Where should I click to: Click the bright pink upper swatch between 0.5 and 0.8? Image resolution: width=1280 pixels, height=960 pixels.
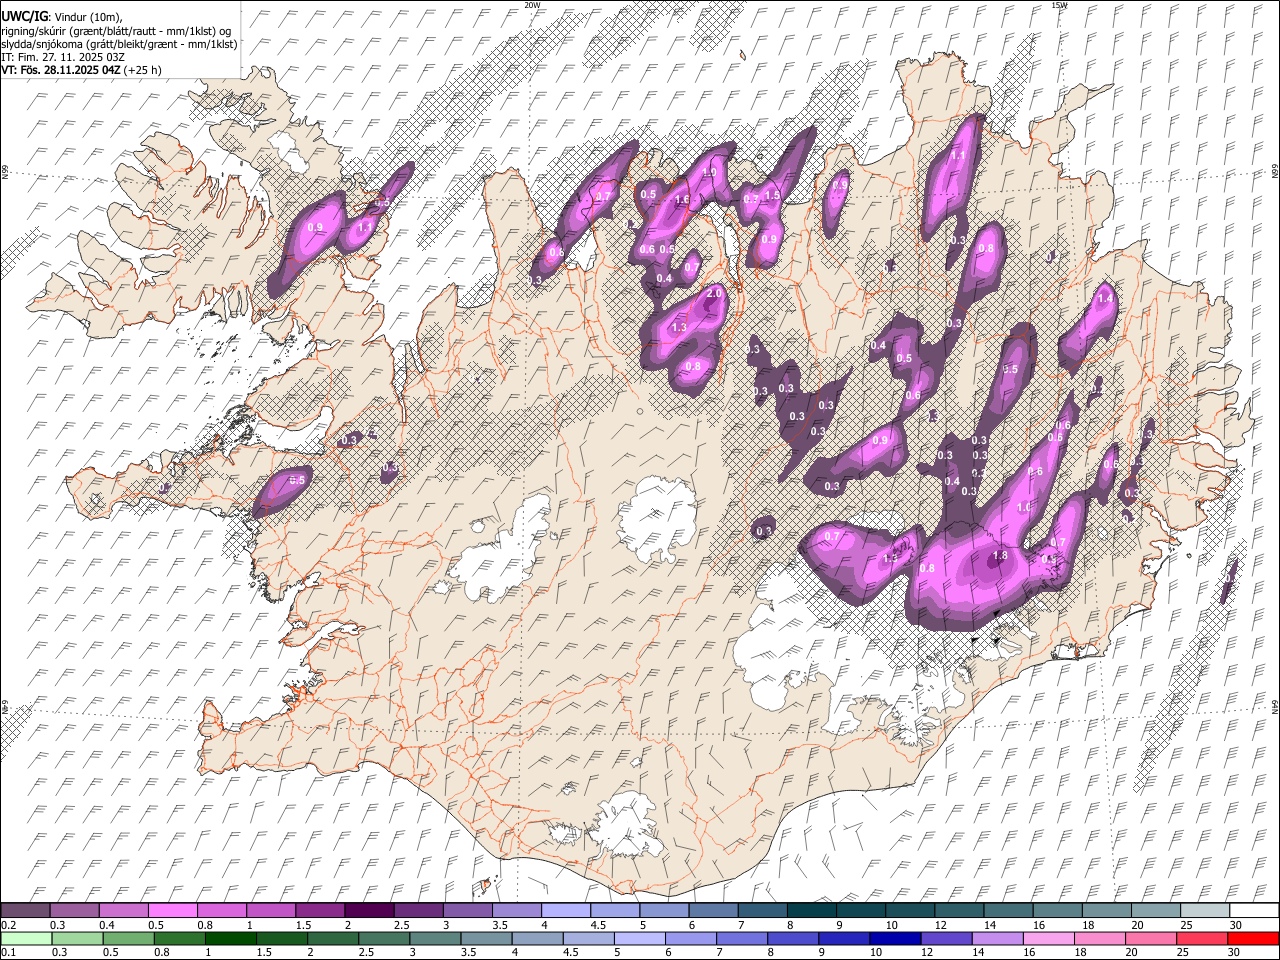pos(173,910)
